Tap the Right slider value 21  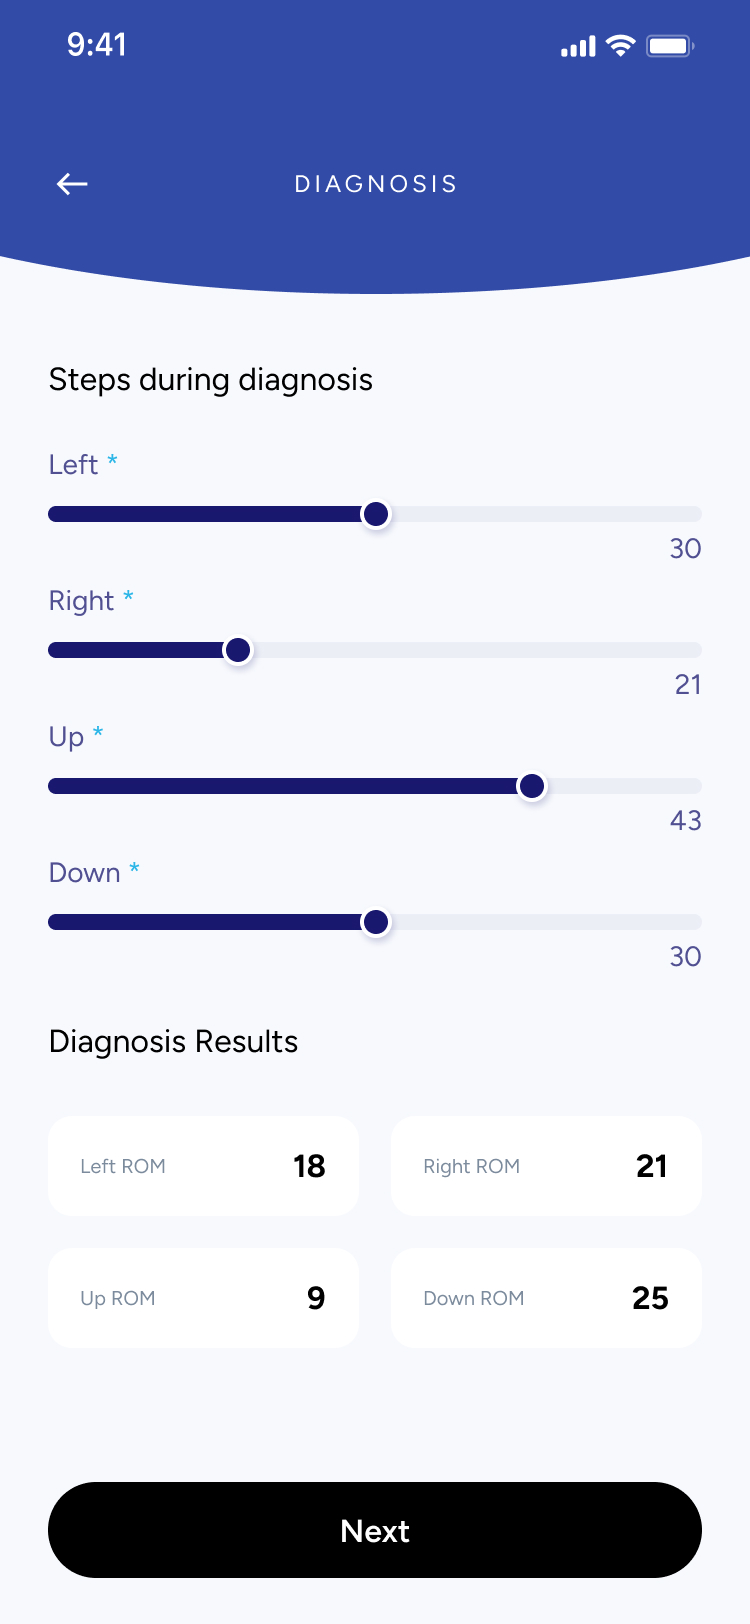[x=687, y=685]
